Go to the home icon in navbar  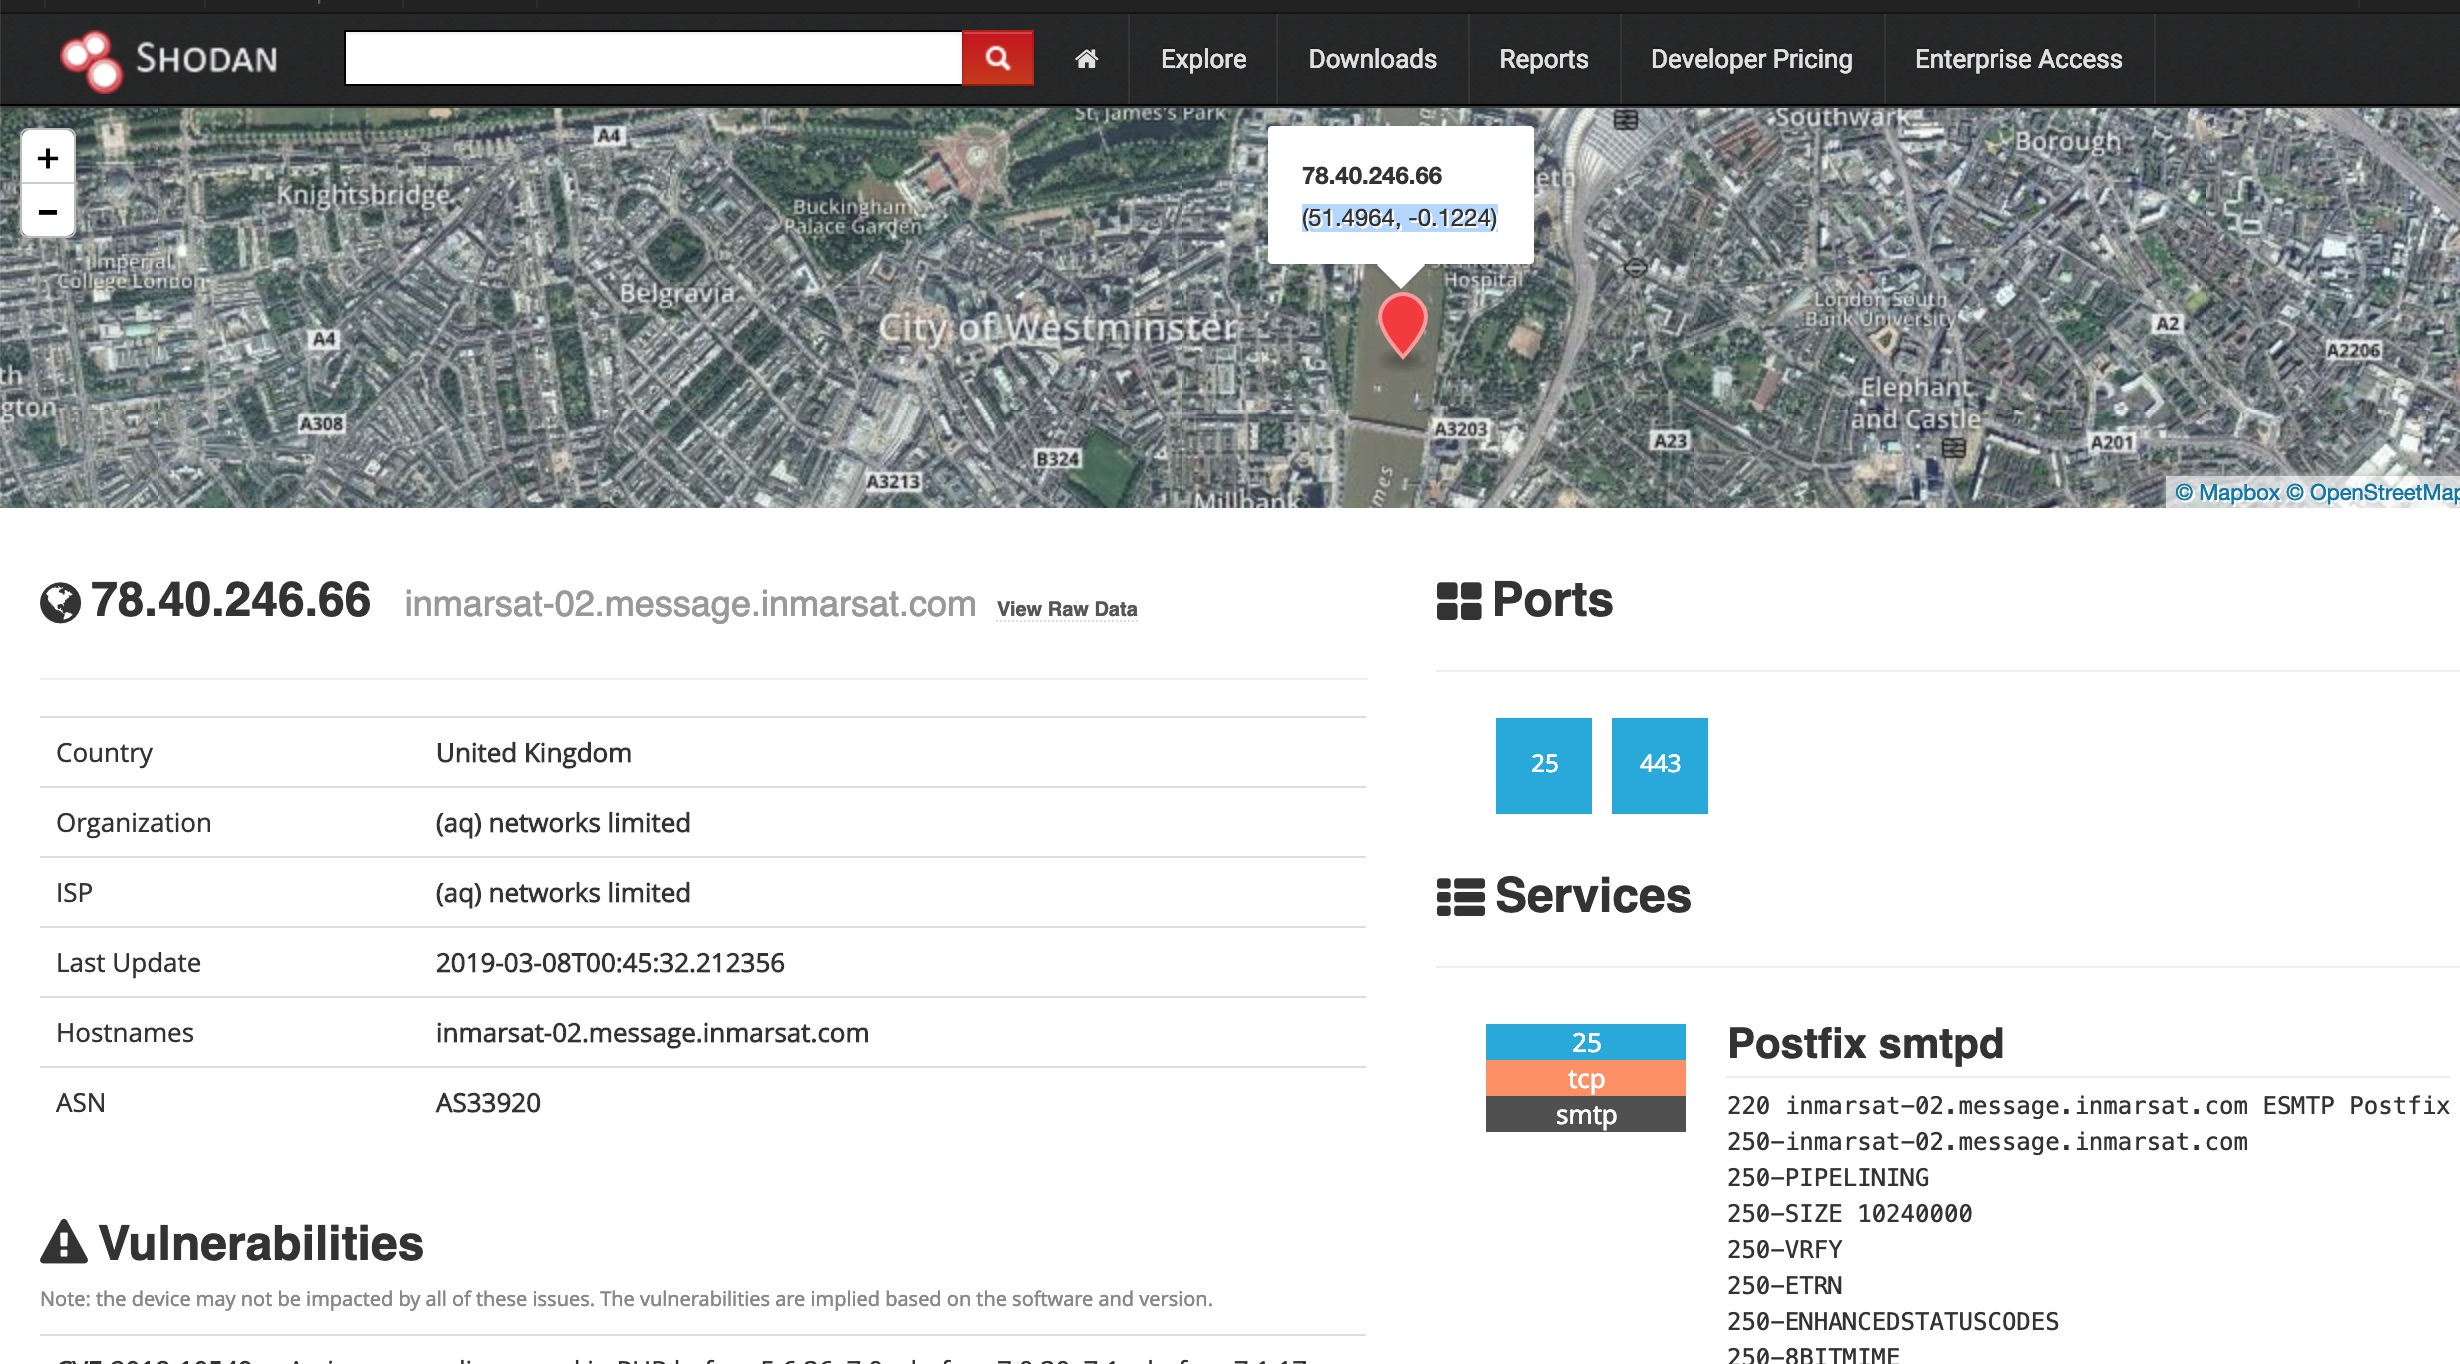point(1087,59)
